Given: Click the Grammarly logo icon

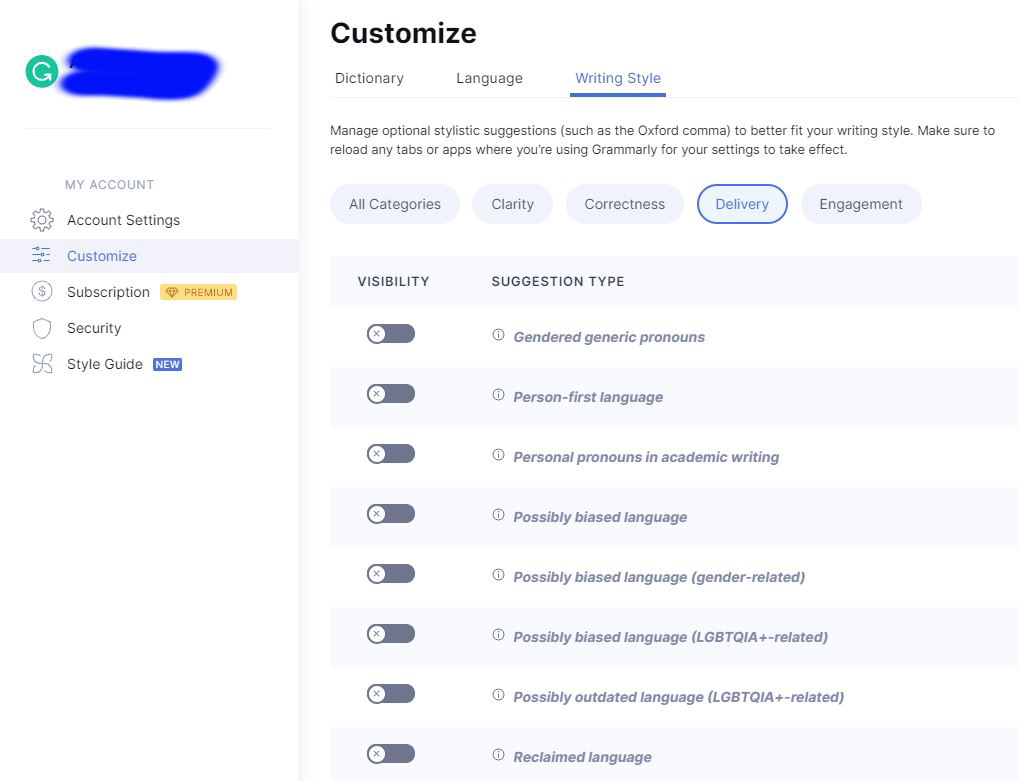Looking at the screenshot, I should pos(42,71).
